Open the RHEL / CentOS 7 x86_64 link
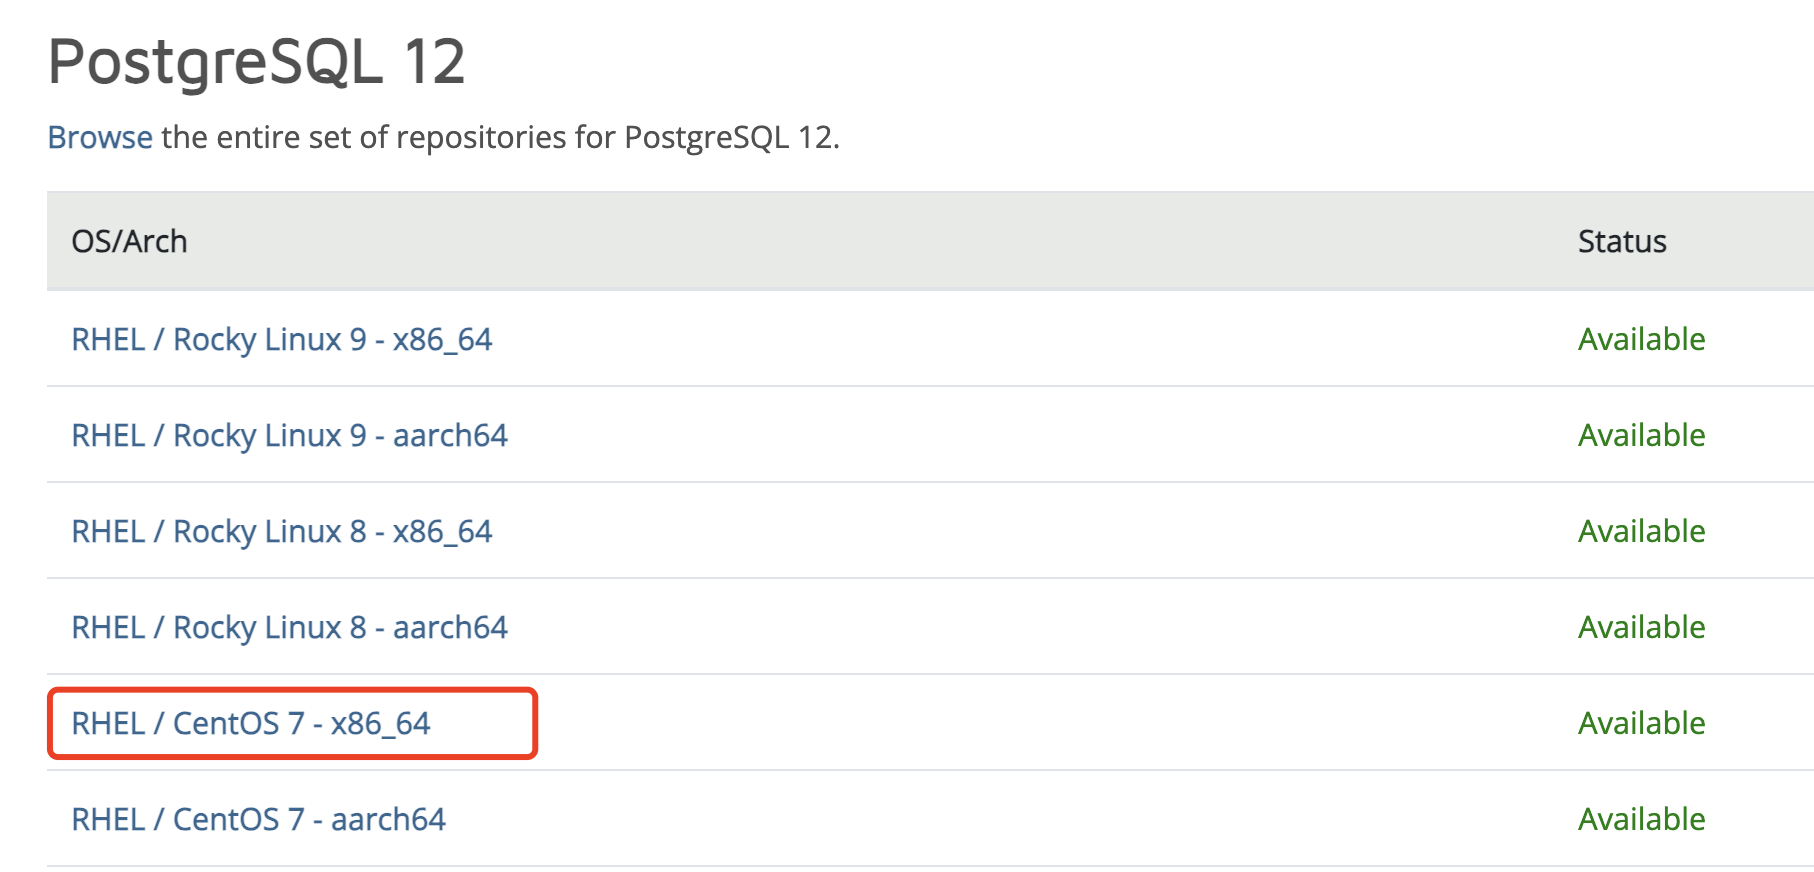The image size is (1814, 872). [250, 724]
